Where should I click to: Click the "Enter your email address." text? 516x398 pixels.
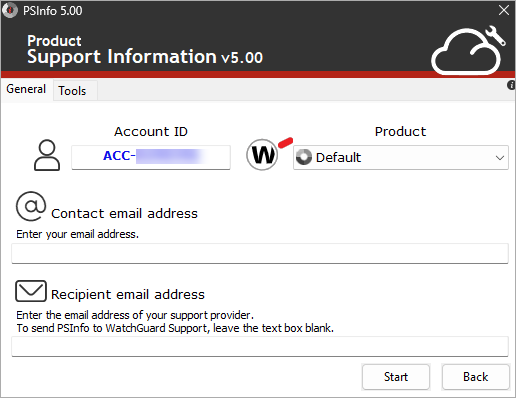tap(77, 234)
